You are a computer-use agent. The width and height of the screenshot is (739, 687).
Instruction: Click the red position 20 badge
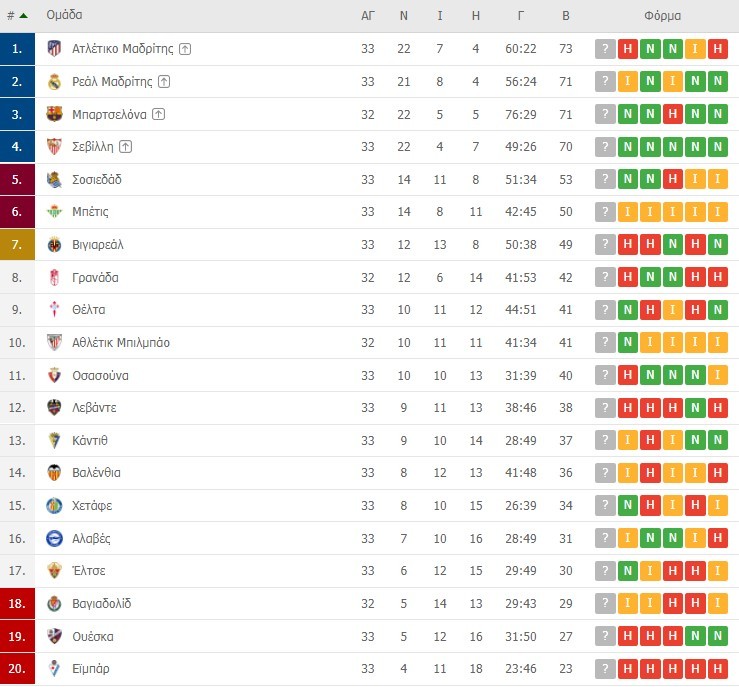17,669
